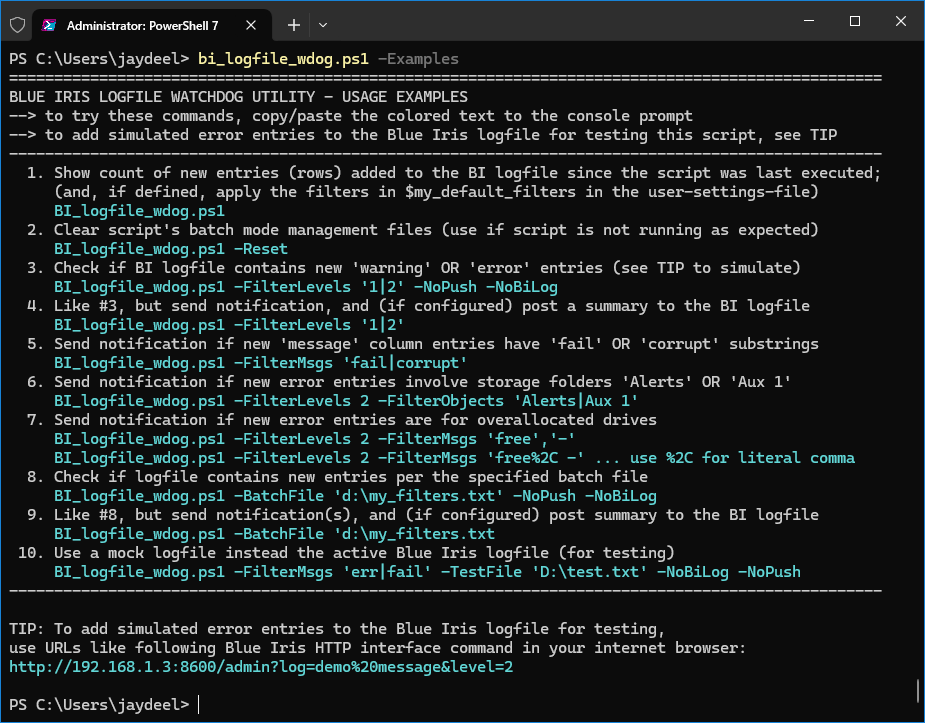Image resolution: width=925 pixels, height=723 pixels.
Task: Open a new terminal tab
Action: (294, 25)
